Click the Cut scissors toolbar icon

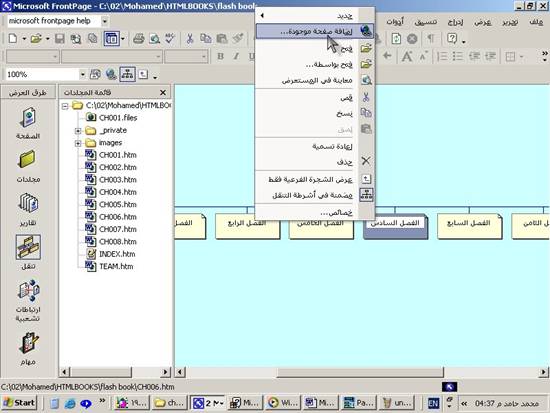[190, 39]
